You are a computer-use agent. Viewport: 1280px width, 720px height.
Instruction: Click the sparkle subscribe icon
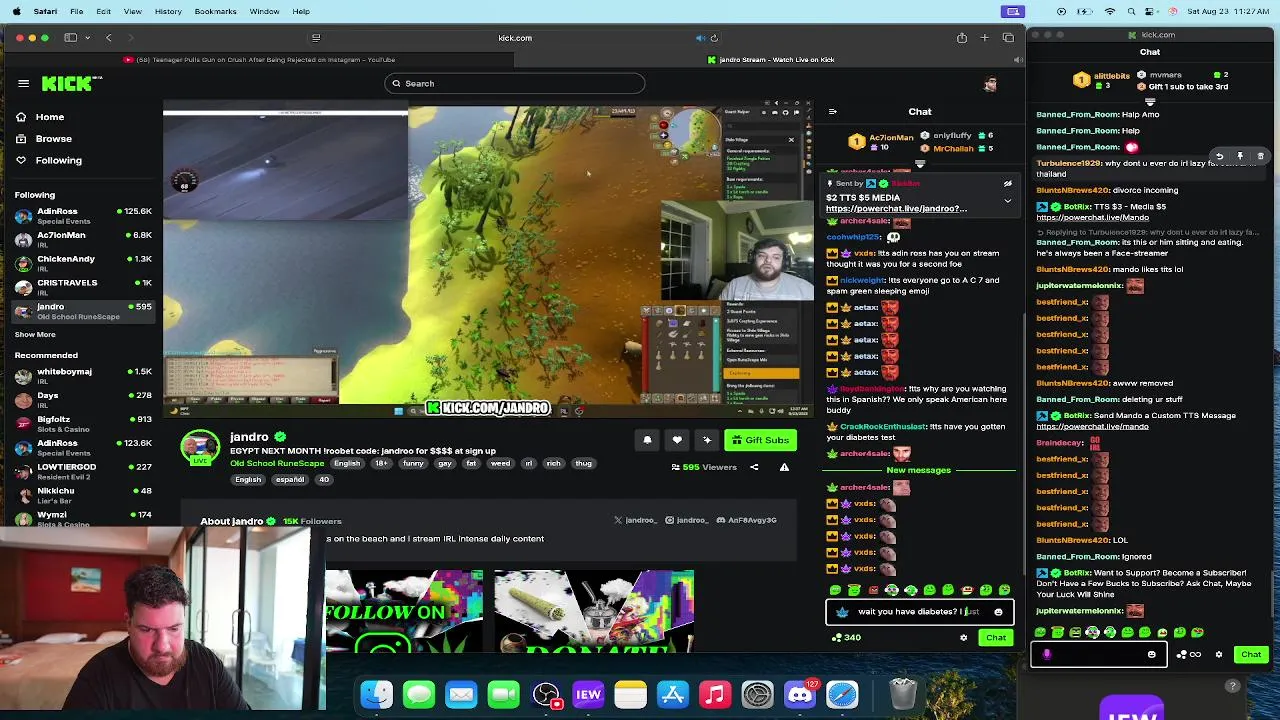(707, 440)
